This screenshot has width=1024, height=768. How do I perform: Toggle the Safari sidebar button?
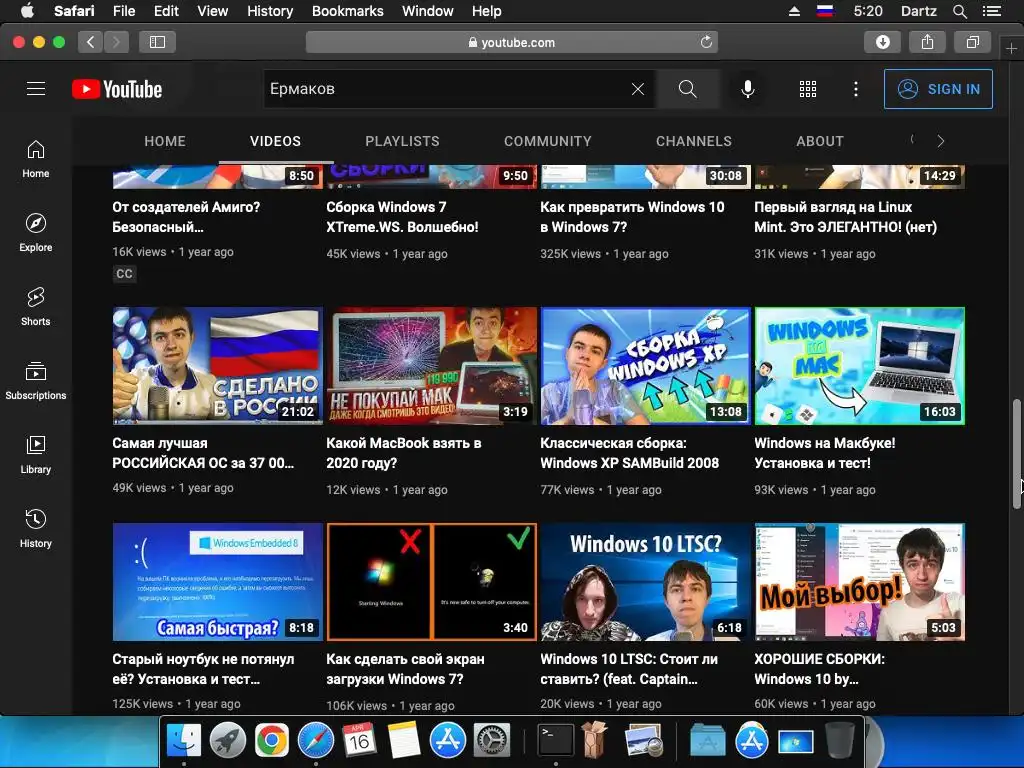tap(157, 42)
